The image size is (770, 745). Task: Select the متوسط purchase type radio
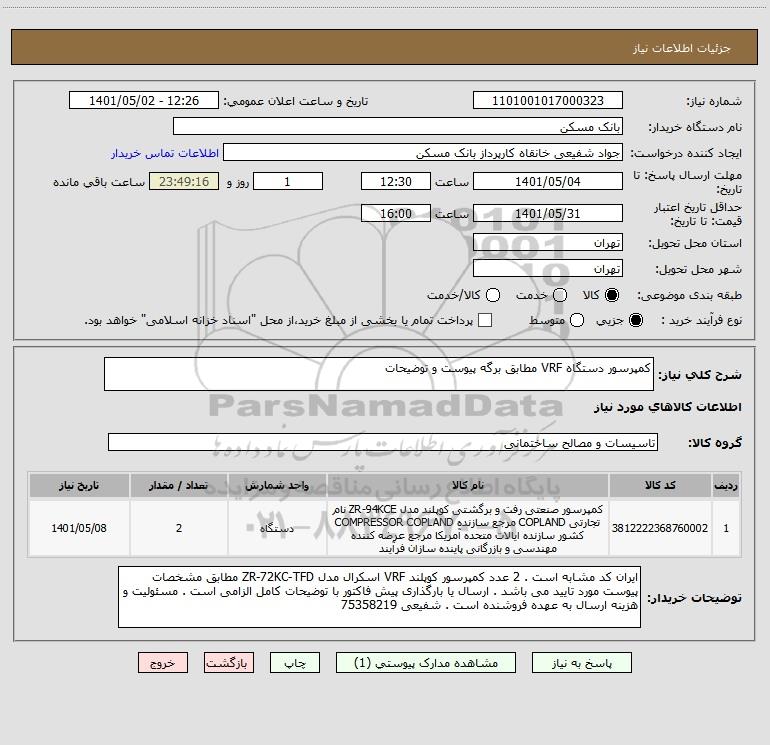pyautogui.click(x=577, y=320)
